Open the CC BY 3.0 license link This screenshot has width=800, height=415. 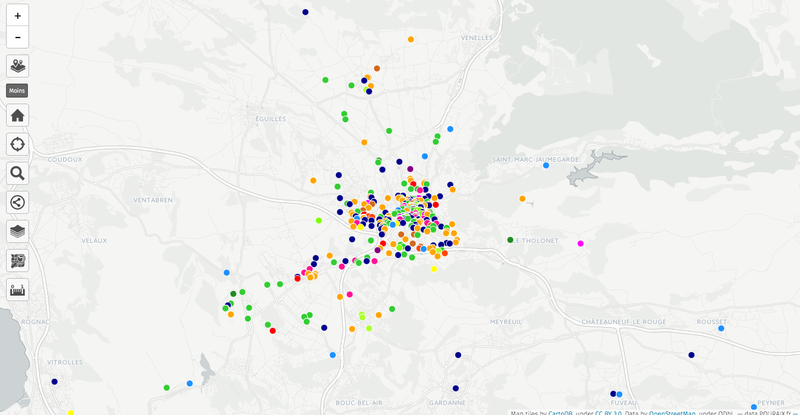pyautogui.click(x=608, y=411)
